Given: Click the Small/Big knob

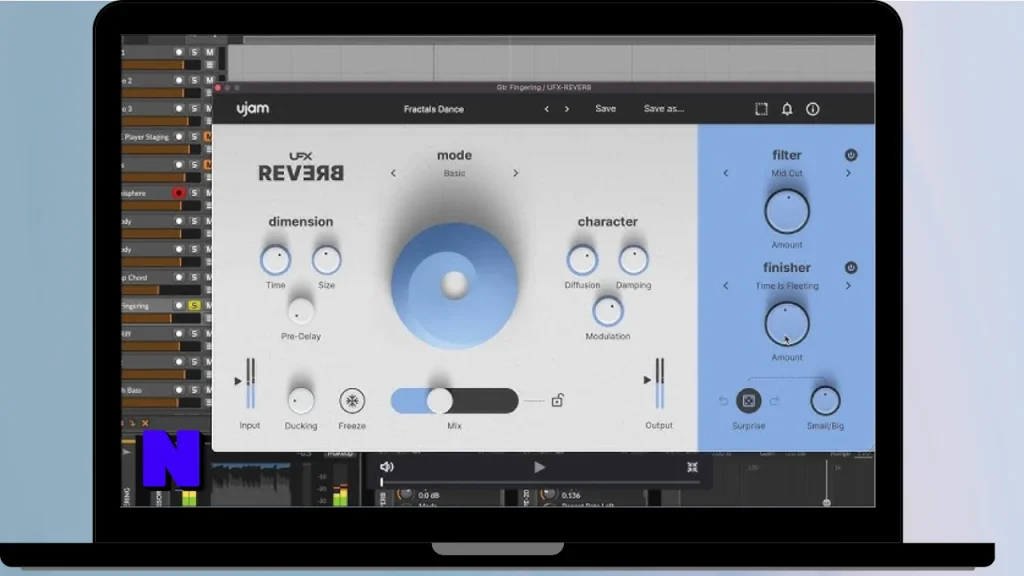Looking at the screenshot, I should click(x=825, y=400).
